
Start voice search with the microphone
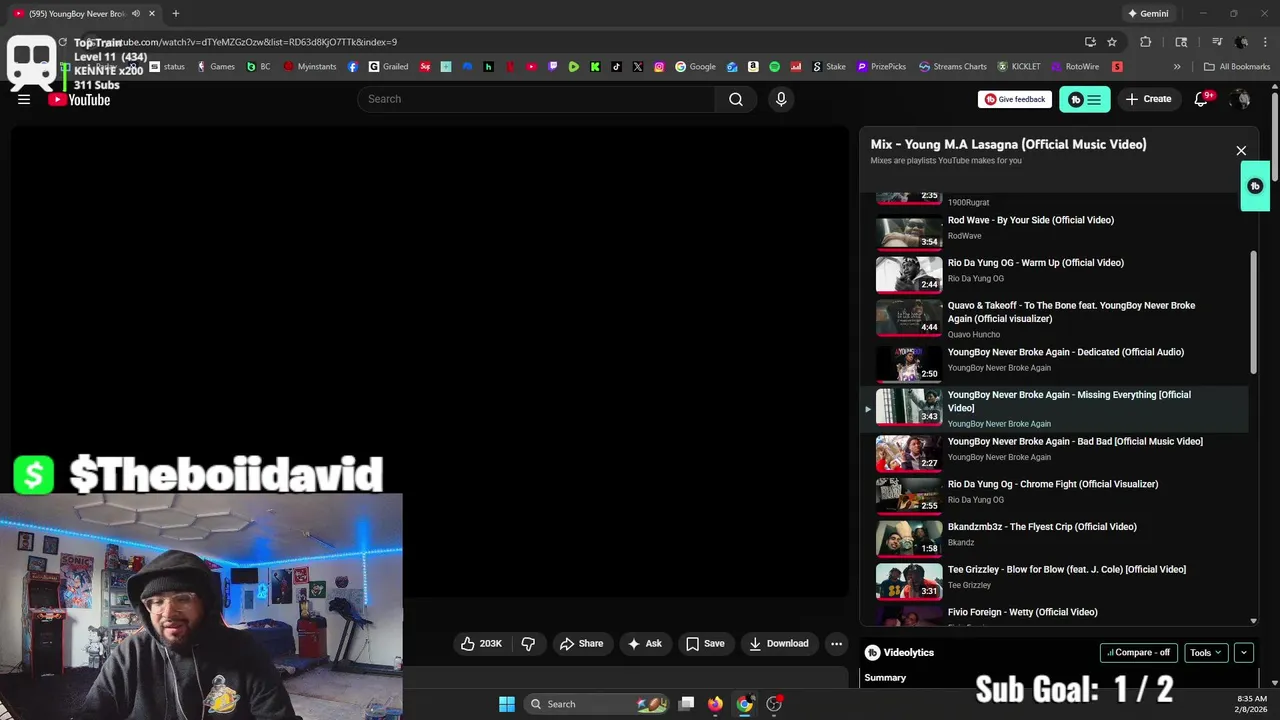pyautogui.click(x=781, y=99)
